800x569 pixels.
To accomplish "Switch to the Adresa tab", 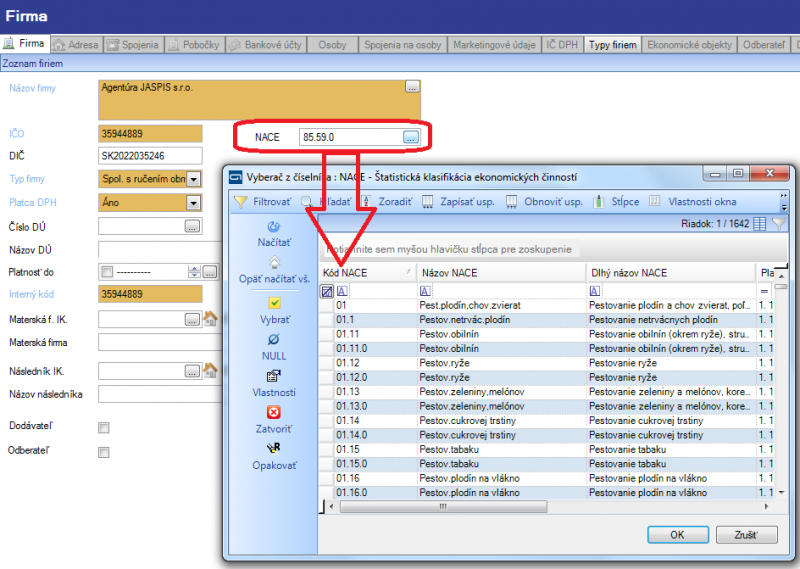I will pyautogui.click(x=77, y=45).
